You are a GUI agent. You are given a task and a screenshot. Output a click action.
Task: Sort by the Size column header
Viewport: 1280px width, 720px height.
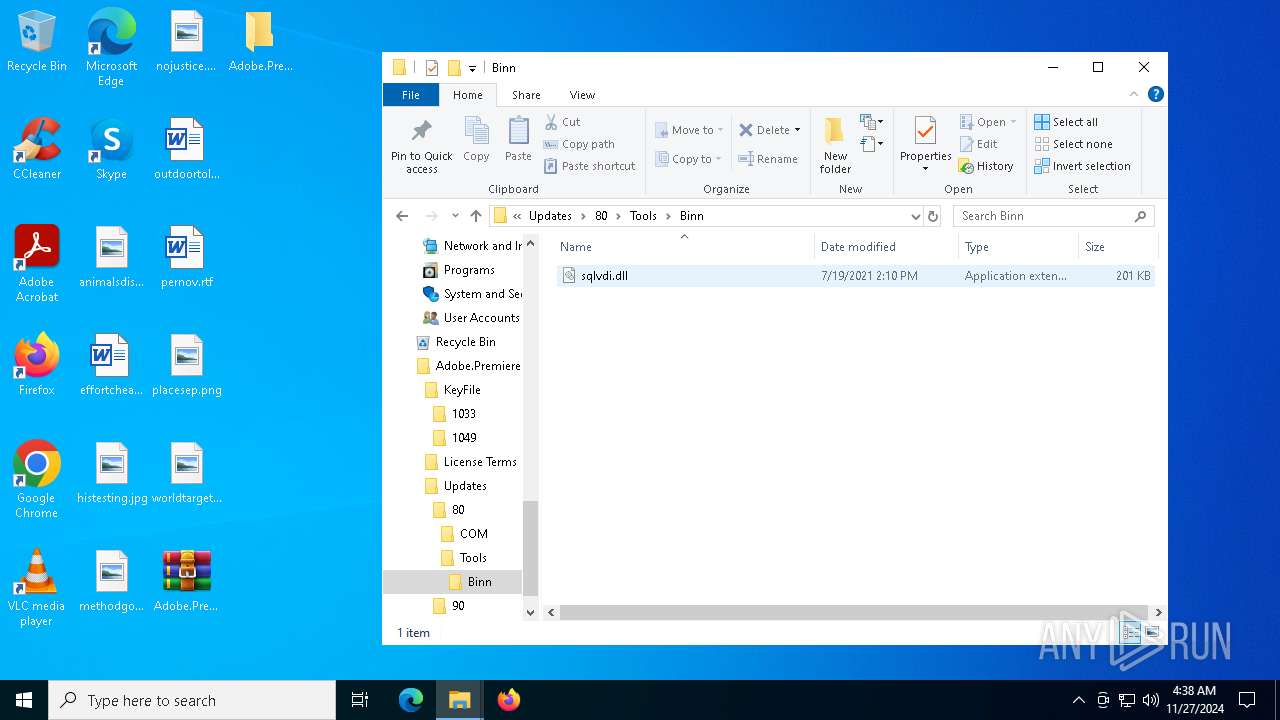(1117, 247)
